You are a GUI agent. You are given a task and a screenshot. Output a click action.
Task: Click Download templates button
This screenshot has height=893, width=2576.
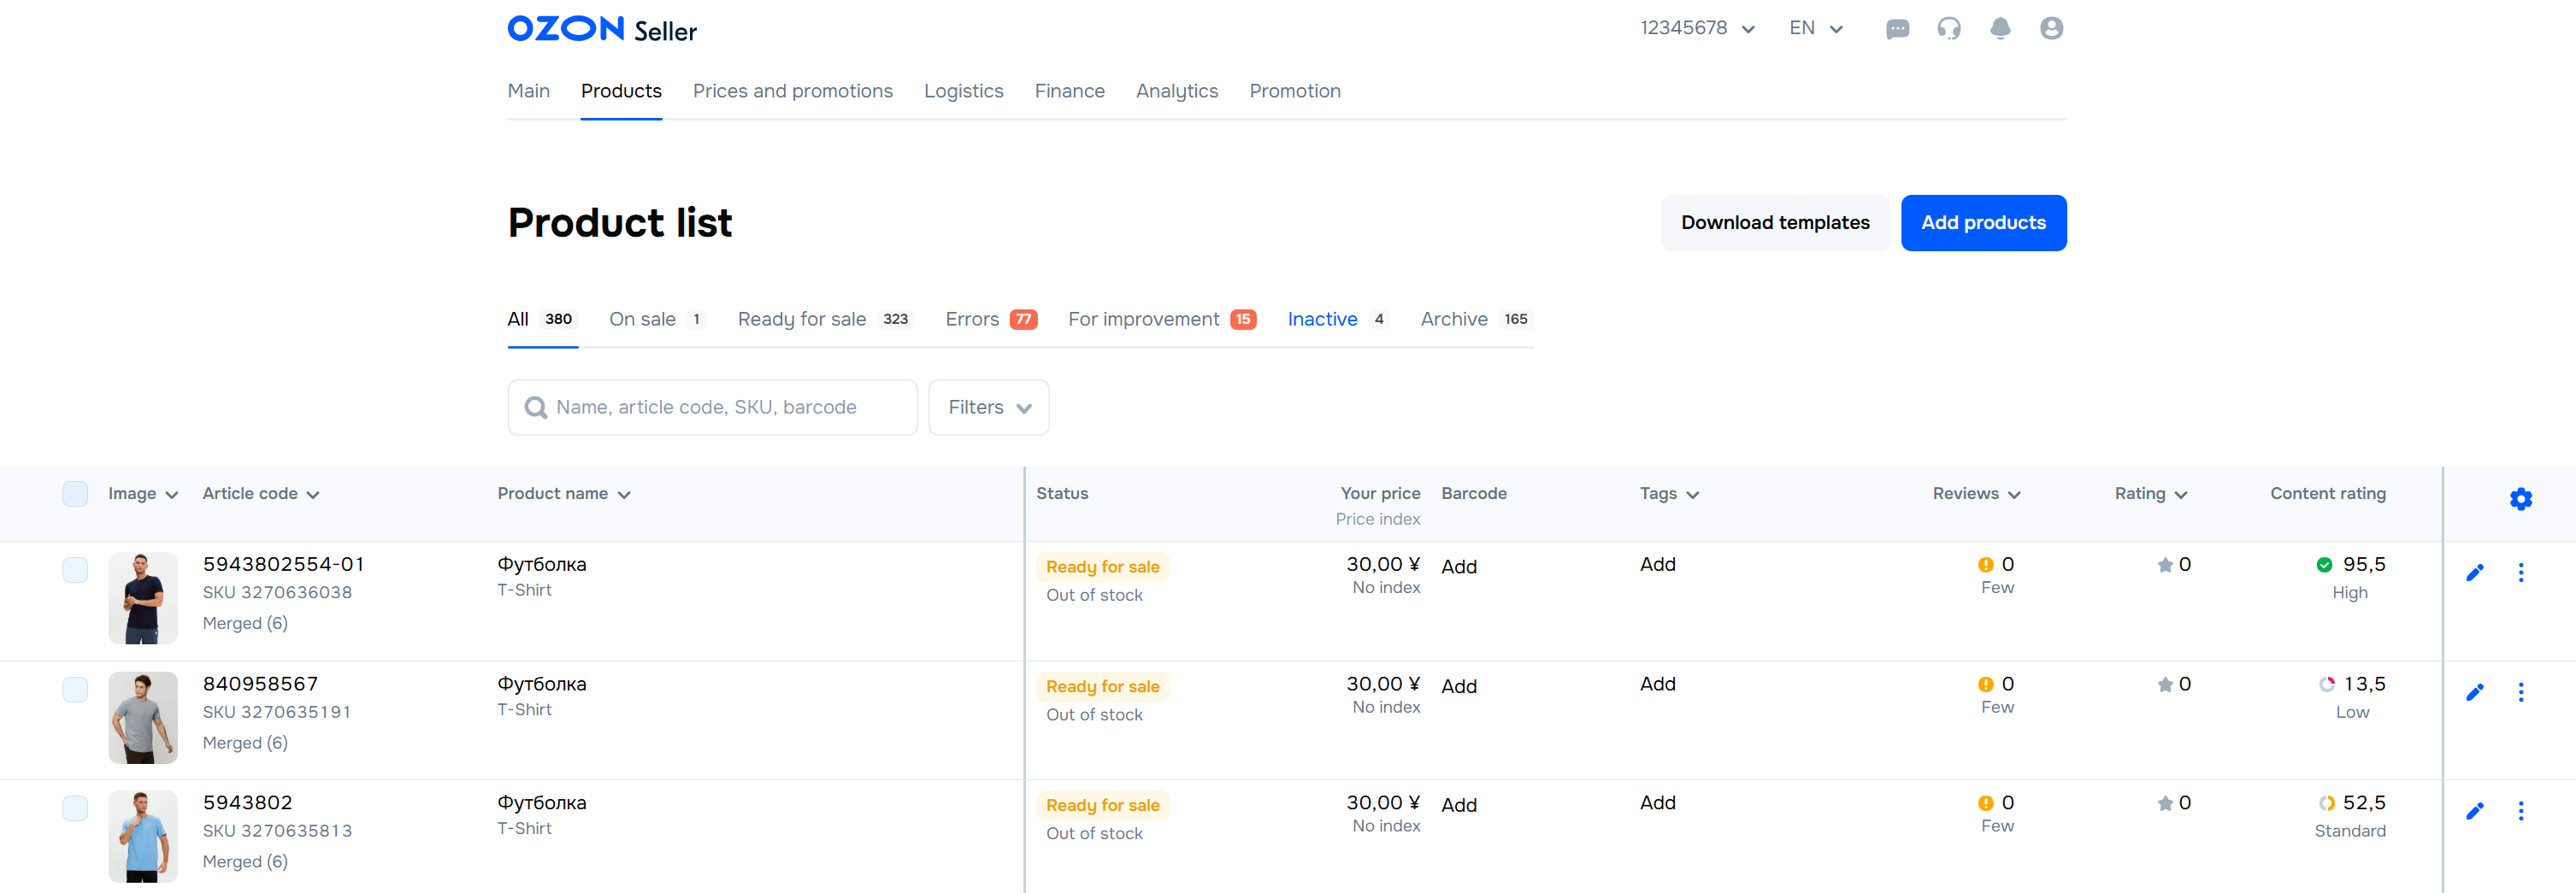(x=1774, y=223)
